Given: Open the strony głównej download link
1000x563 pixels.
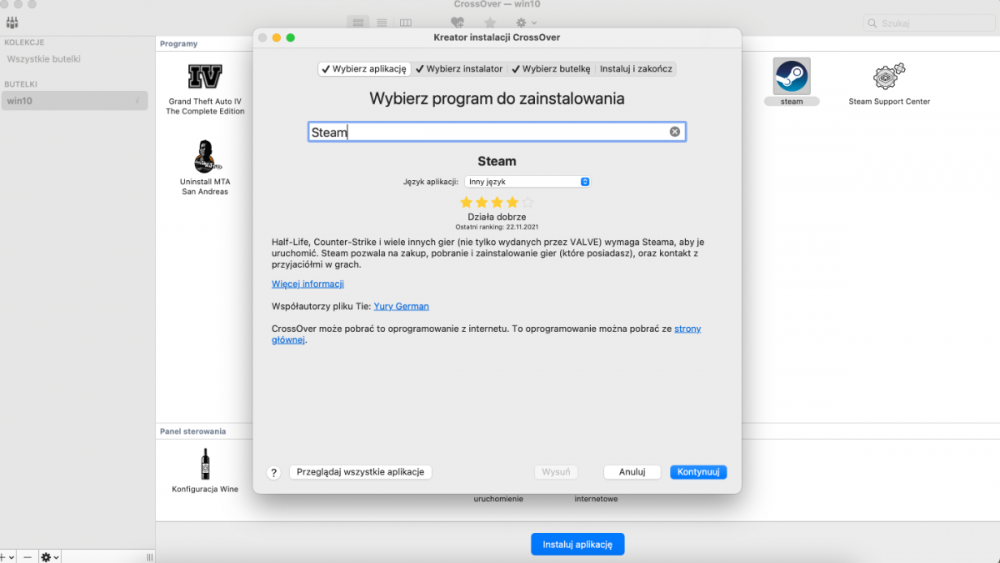Looking at the screenshot, I should click(x=688, y=329).
